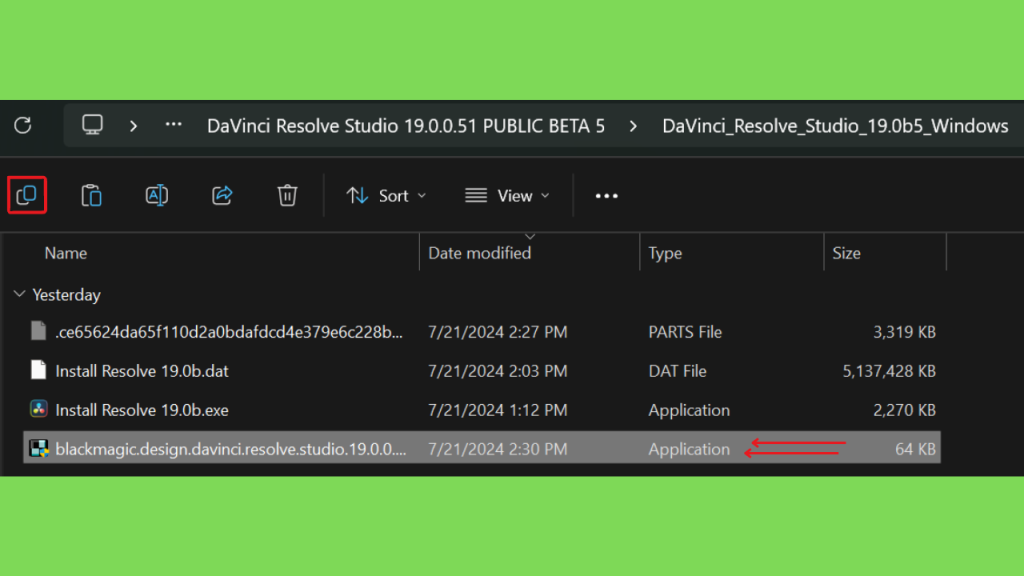Click the PARTS file's blank document icon

(39, 331)
